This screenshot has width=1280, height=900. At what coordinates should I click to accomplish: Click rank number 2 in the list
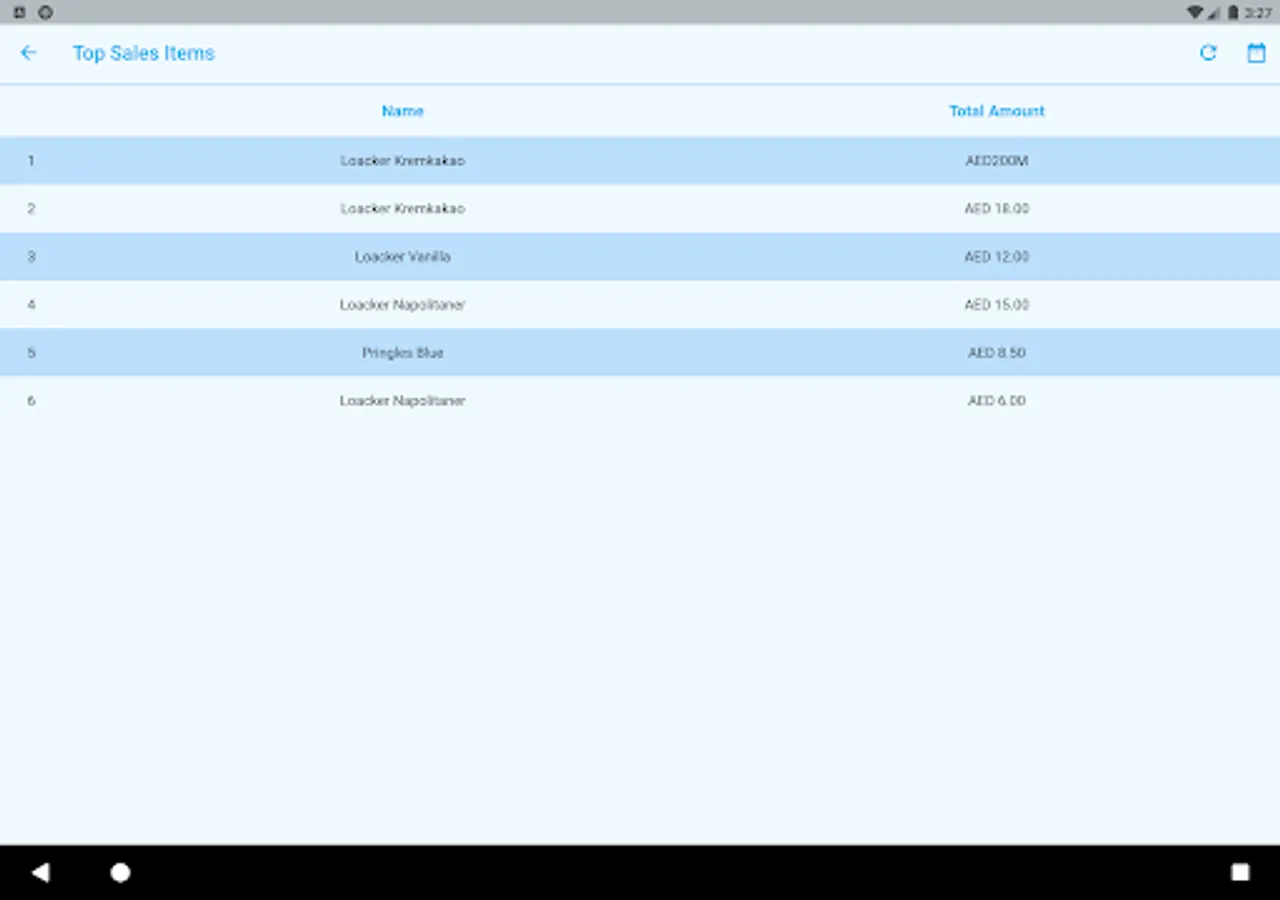(31, 208)
